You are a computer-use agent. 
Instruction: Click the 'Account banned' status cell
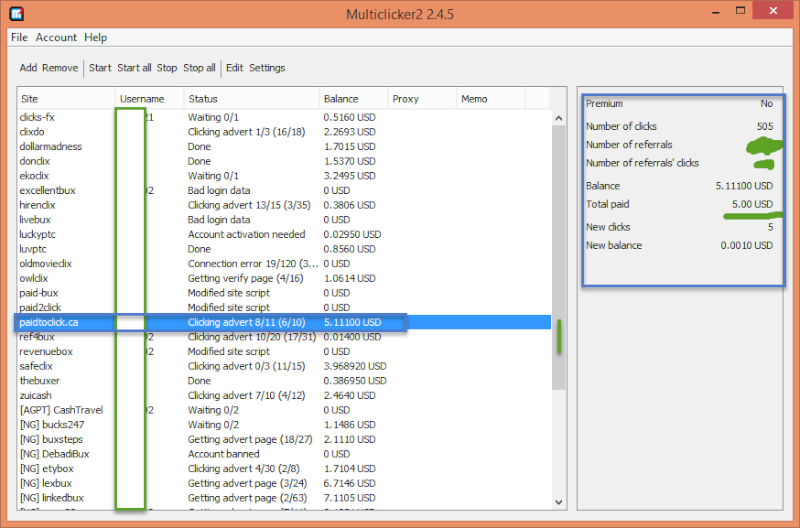click(223, 454)
